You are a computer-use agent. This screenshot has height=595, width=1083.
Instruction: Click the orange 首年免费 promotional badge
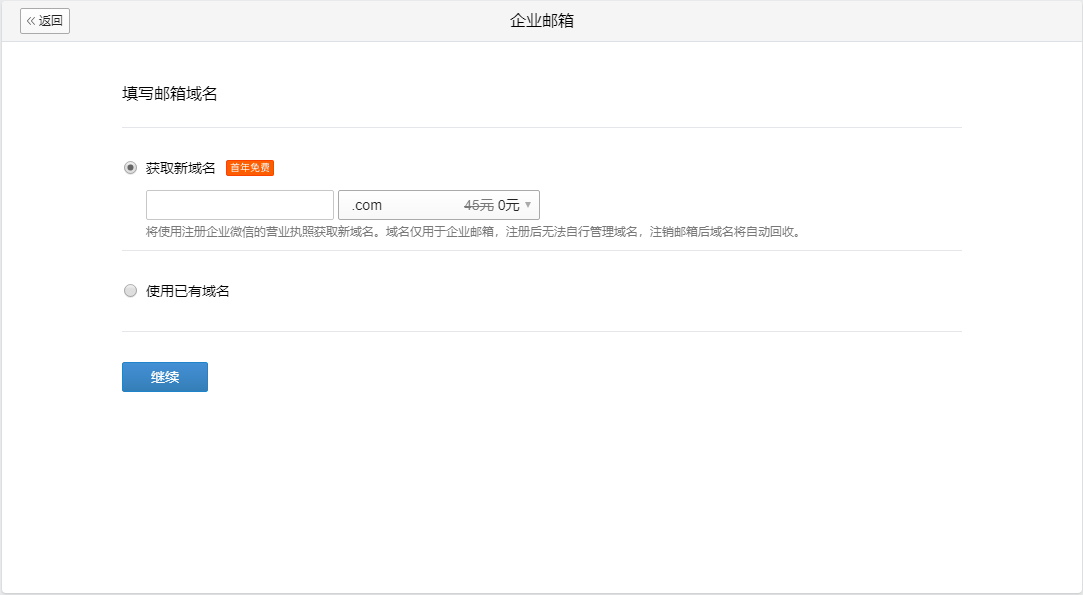(x=248, y=168)
